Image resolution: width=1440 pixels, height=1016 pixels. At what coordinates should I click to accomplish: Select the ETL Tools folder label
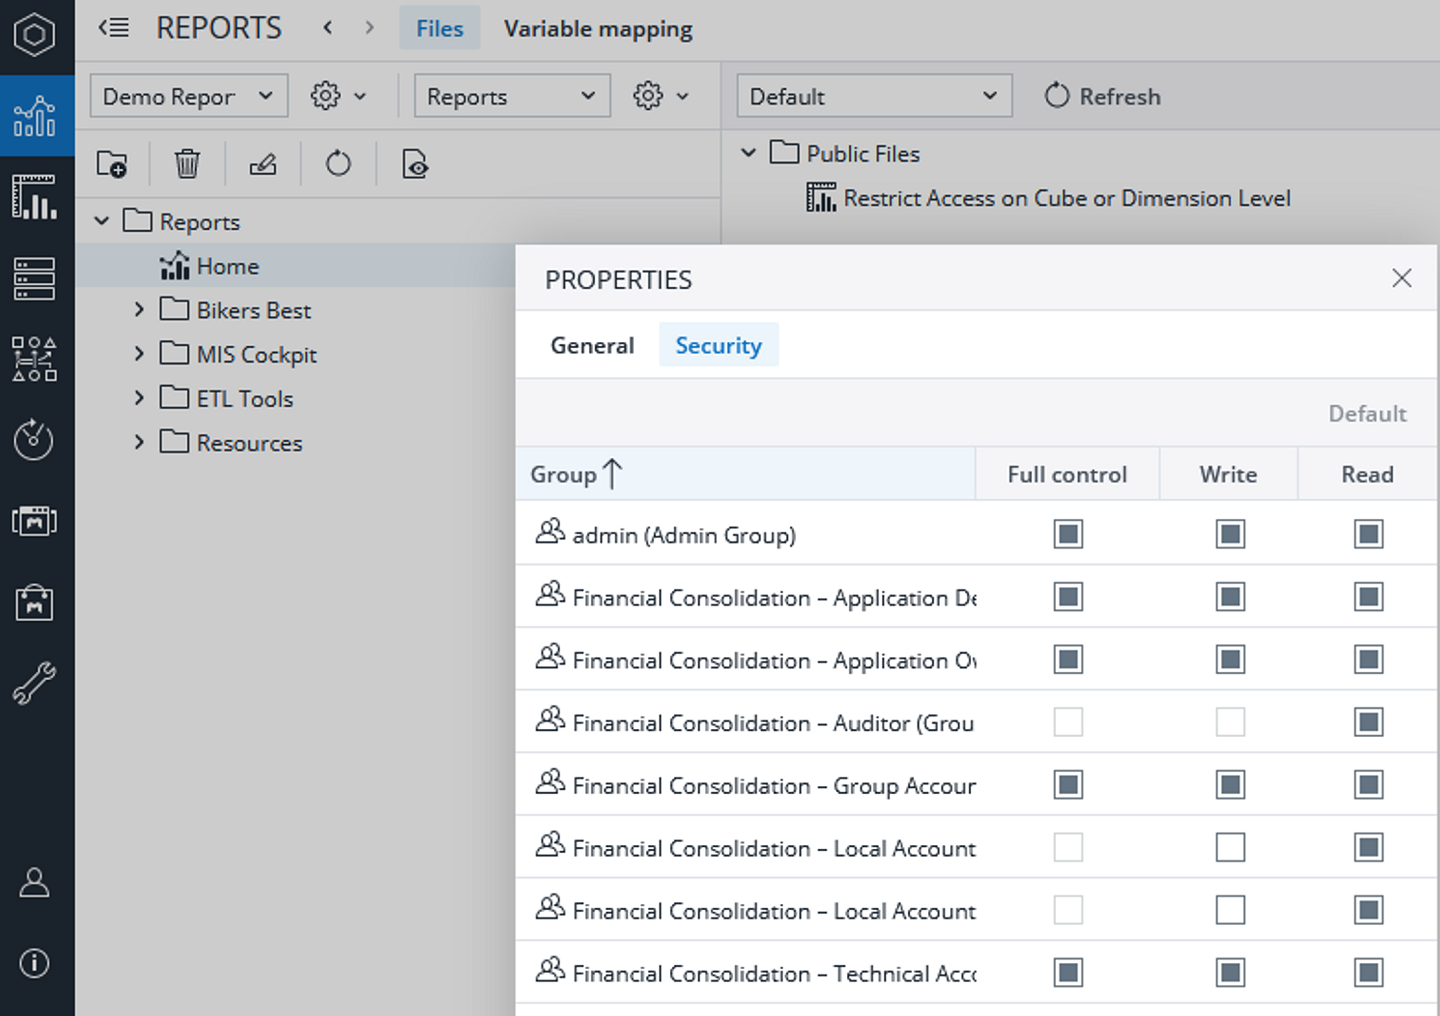click(245, 399)
